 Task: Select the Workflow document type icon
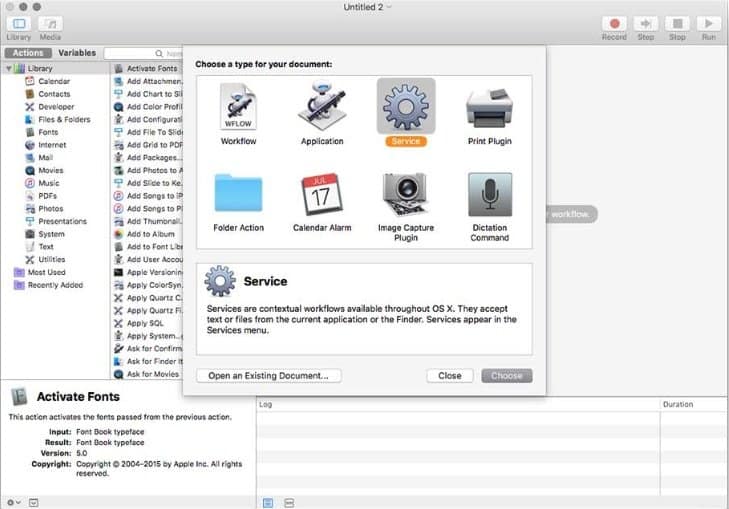tap(238, 107)
